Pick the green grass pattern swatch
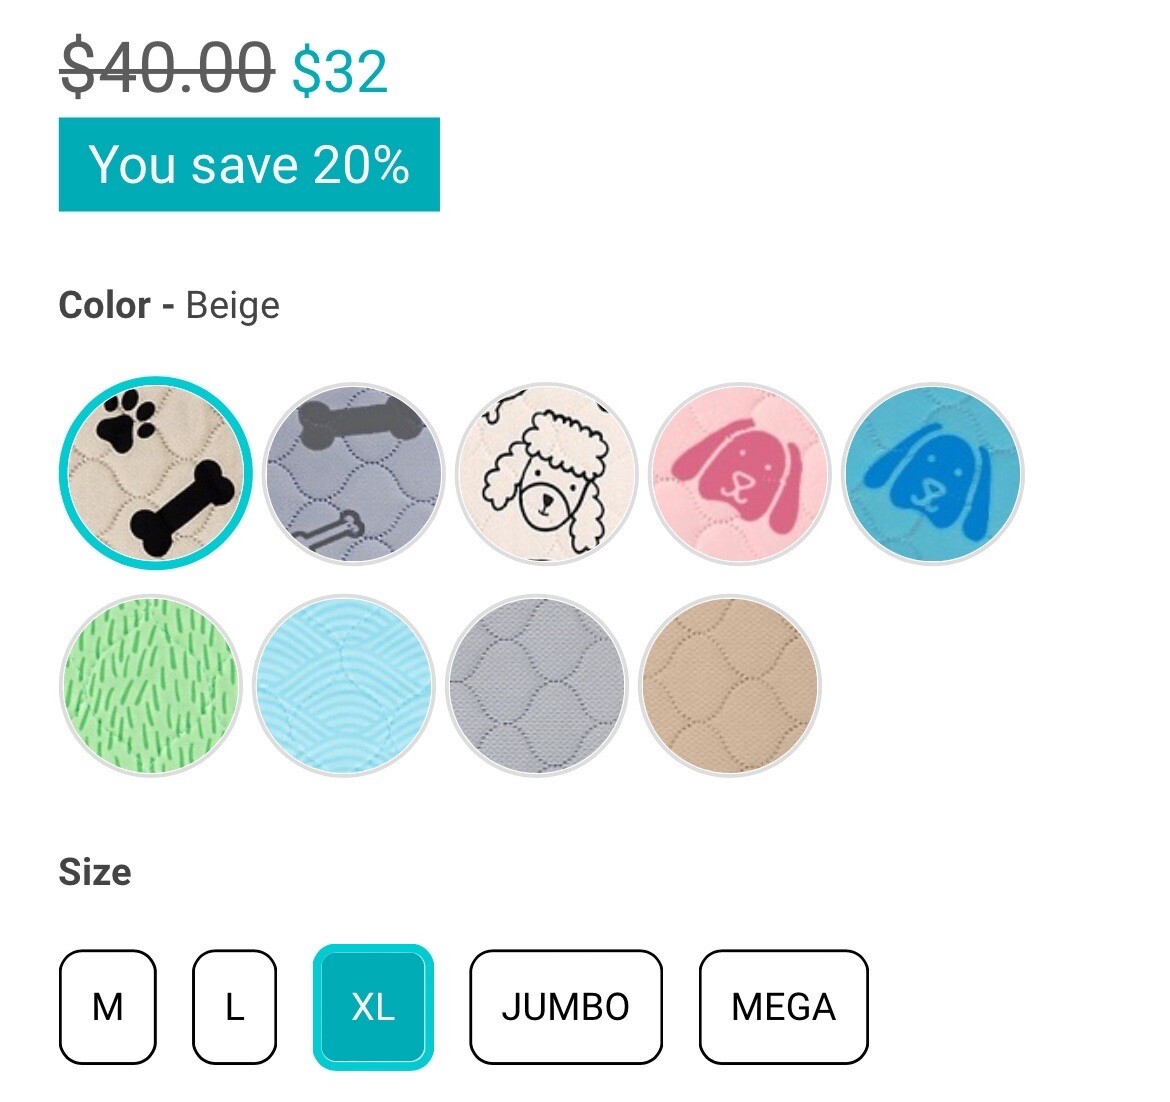This screenshot has height=1102, width=1170. pyautogui.click(x=151, y=685)
